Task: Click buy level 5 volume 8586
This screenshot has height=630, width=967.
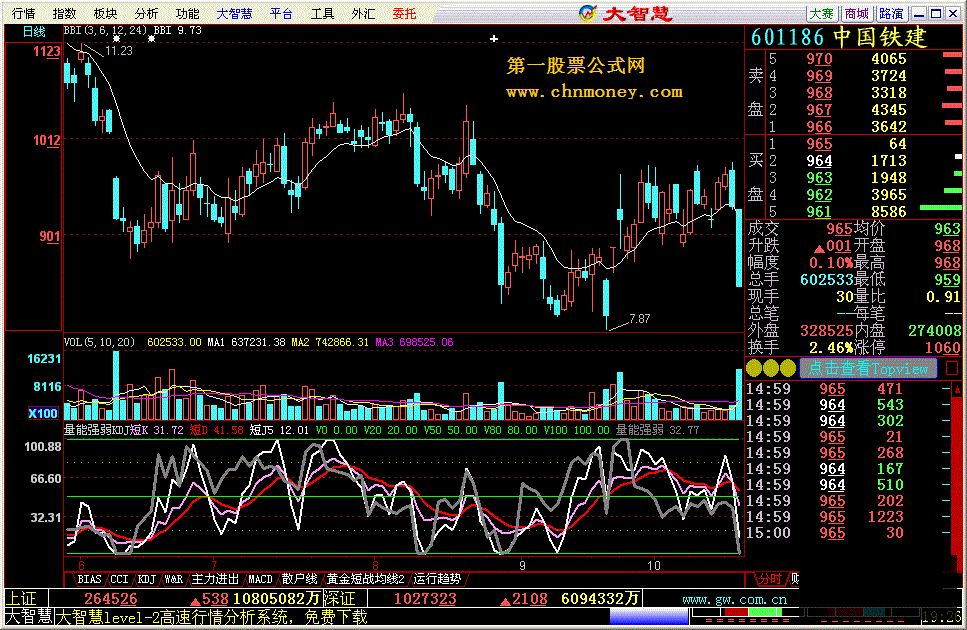Action: pos(889,212)
